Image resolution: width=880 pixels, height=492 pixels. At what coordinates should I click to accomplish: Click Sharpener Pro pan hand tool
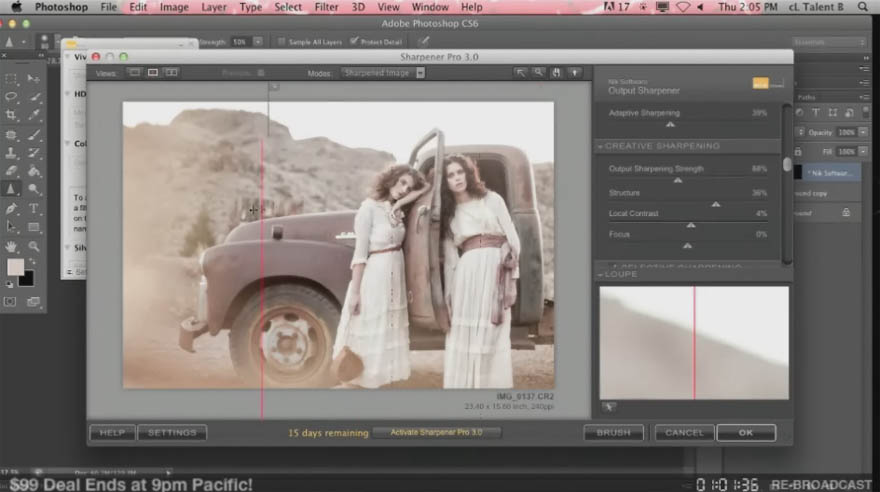click(x=556, y=73)
